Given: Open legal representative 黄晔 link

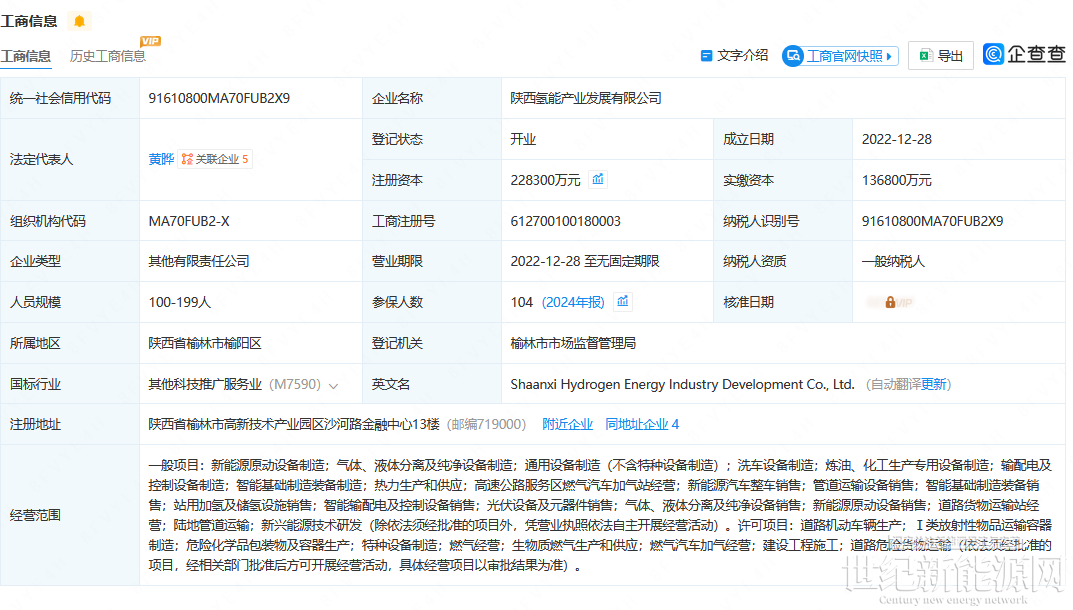Looking at the screenshot, I should [x=160, y=159].
